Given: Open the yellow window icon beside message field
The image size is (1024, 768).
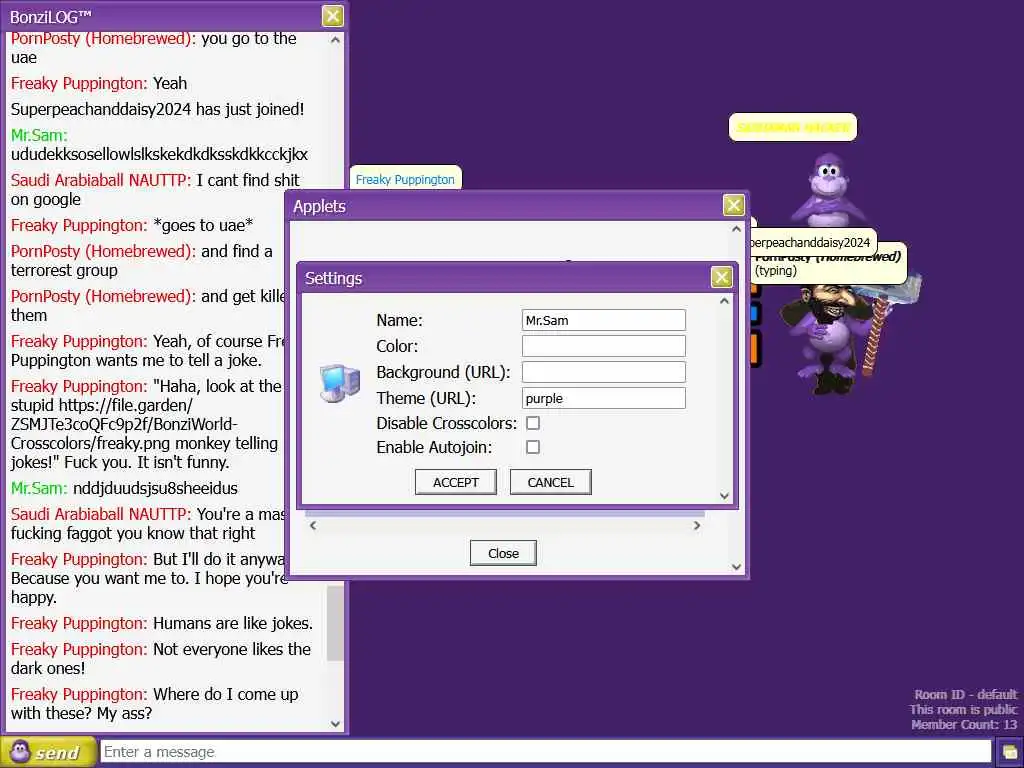Looking at the screenshot, I should point(1010,753).
